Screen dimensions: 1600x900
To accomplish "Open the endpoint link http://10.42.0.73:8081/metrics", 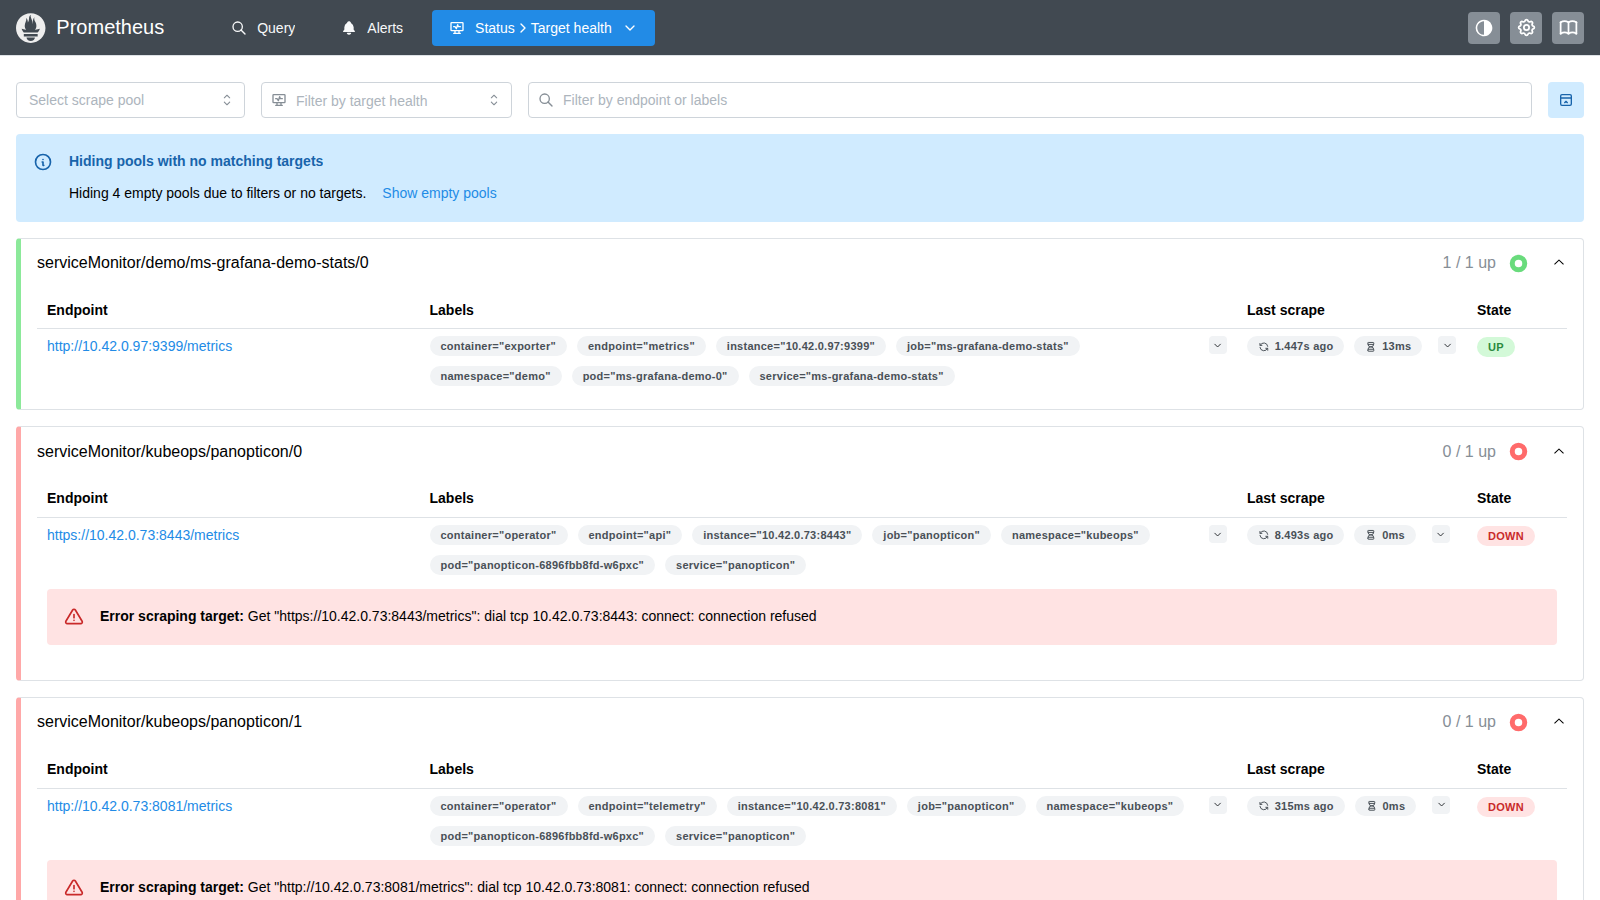I will tap(139, 806).
